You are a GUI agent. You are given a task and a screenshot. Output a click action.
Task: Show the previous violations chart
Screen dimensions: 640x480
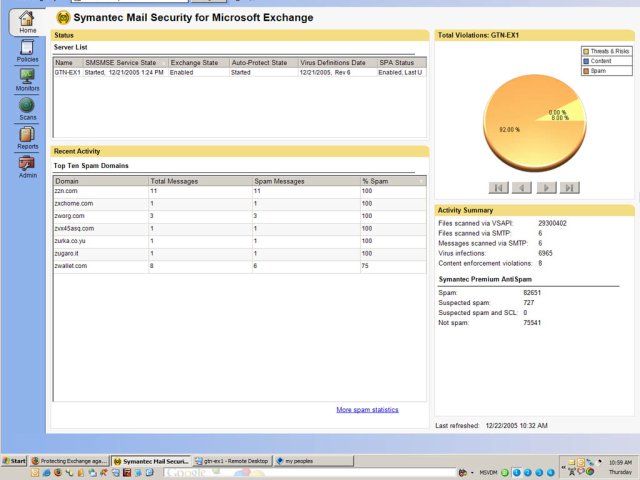(x=522, y=187)
